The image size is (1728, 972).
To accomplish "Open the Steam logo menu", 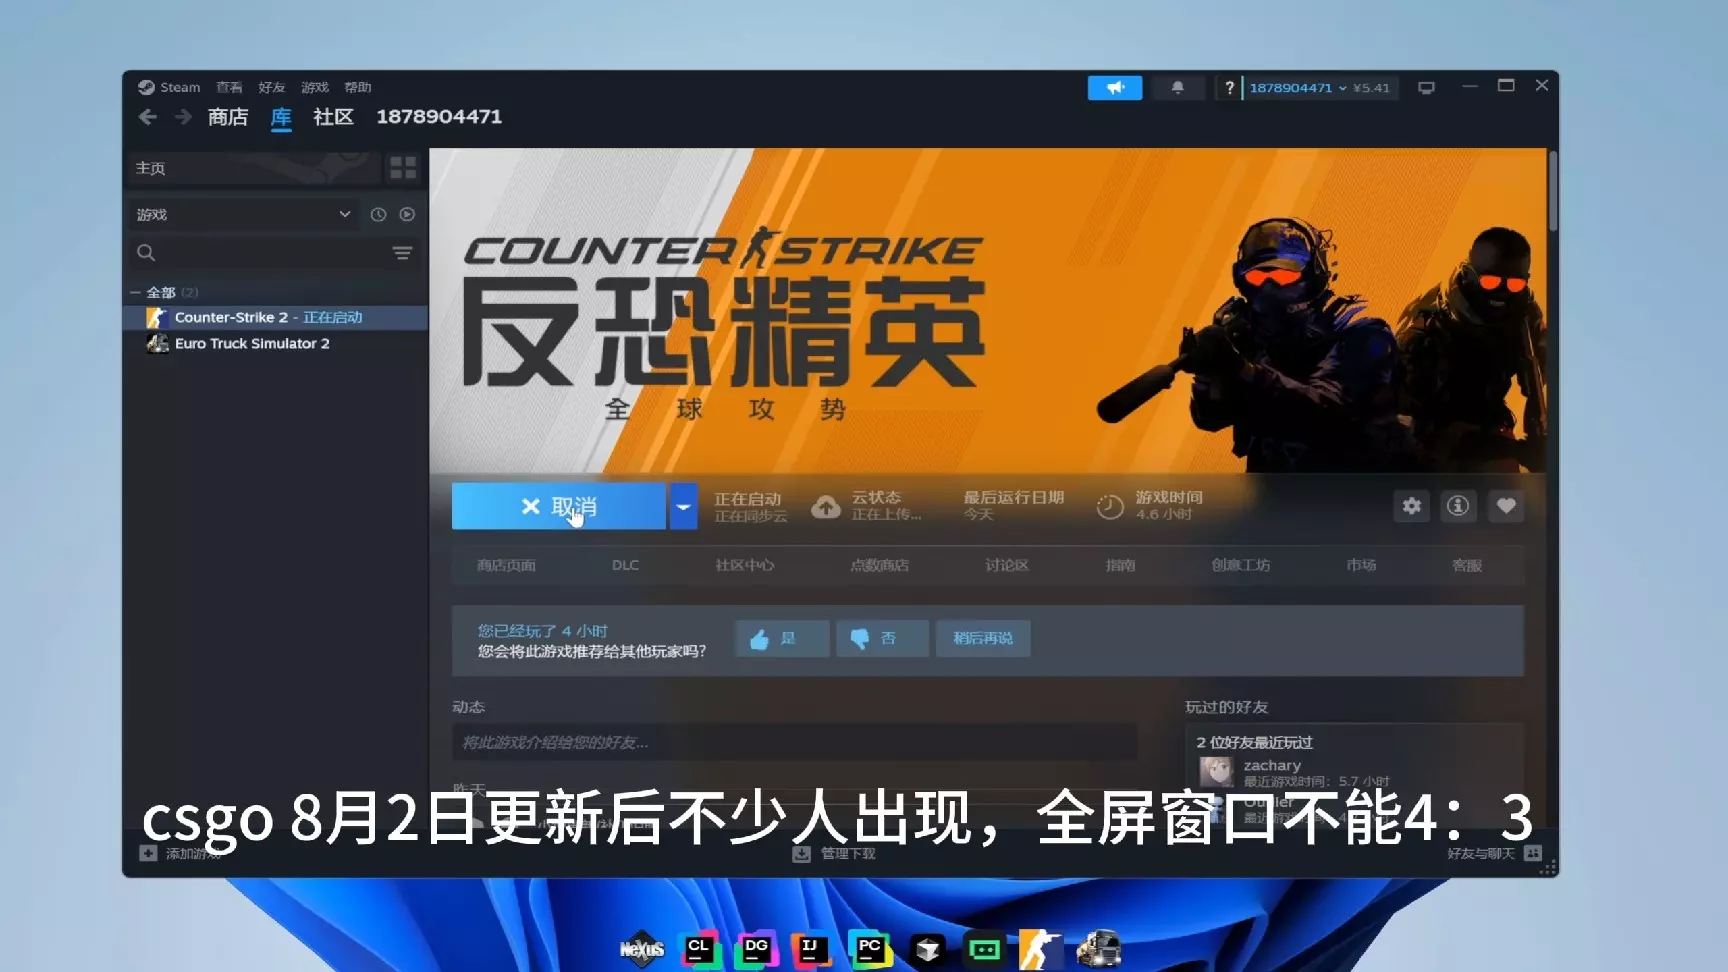I will pos(169,87).
